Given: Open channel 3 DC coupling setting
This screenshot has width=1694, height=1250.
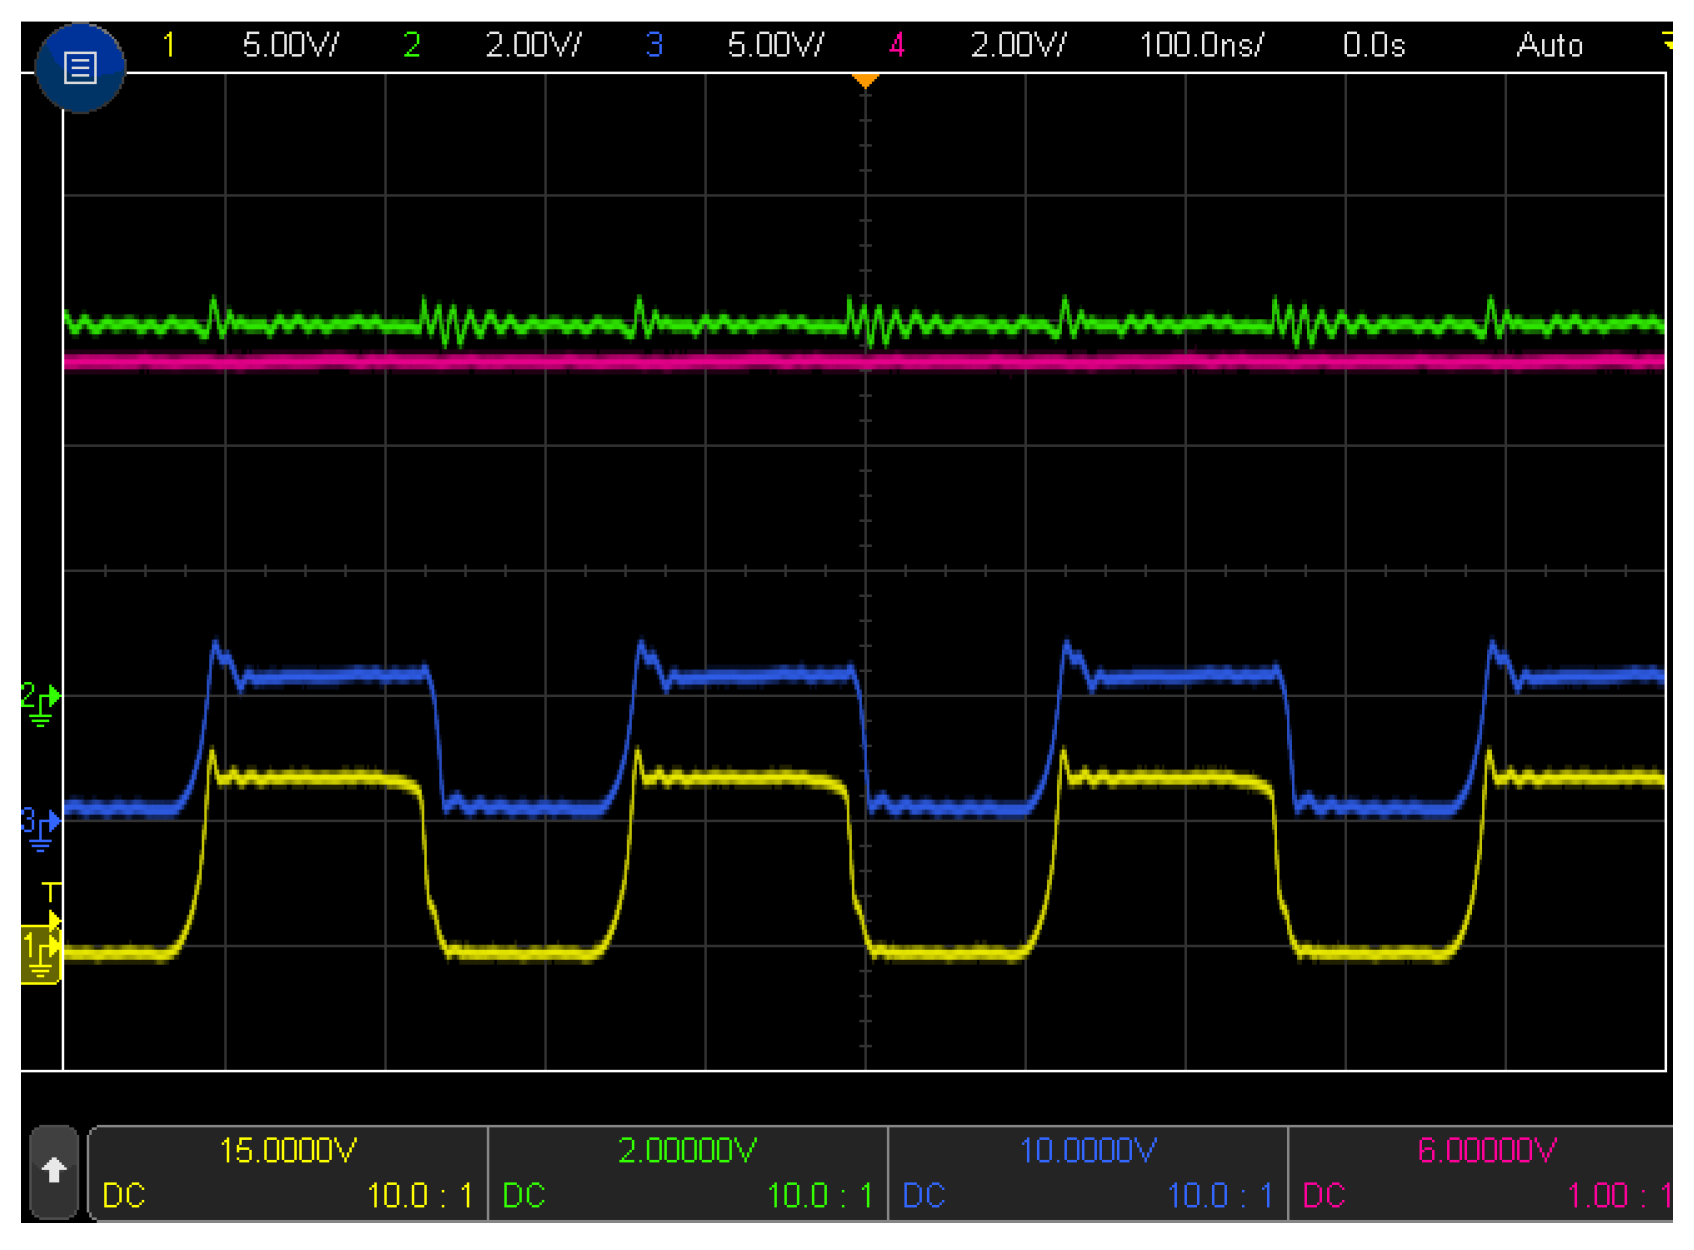Looking at the screenshot, I should click(924, 1195).
